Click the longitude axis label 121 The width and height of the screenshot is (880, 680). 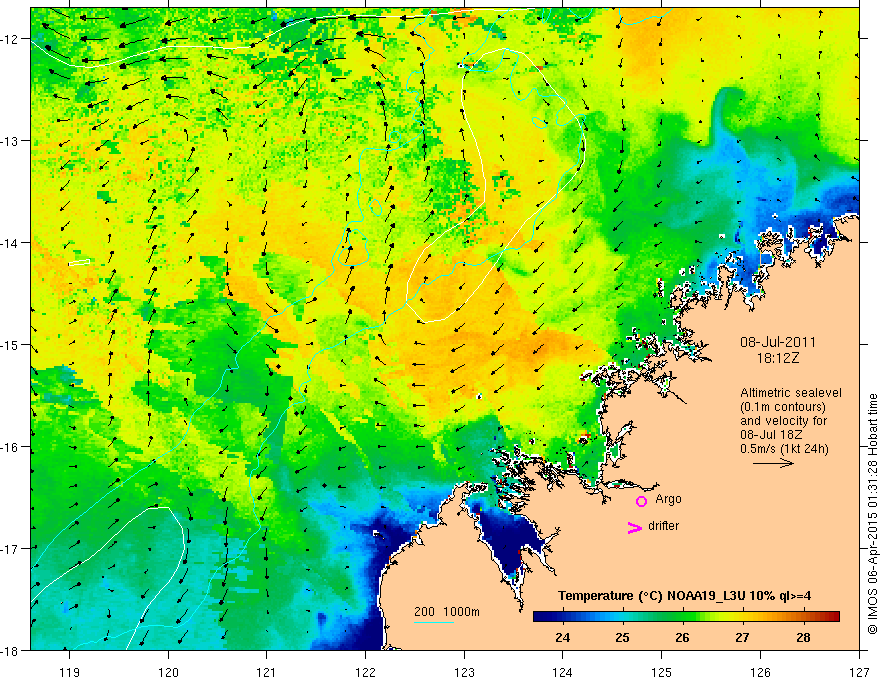[x=267, y=672]
